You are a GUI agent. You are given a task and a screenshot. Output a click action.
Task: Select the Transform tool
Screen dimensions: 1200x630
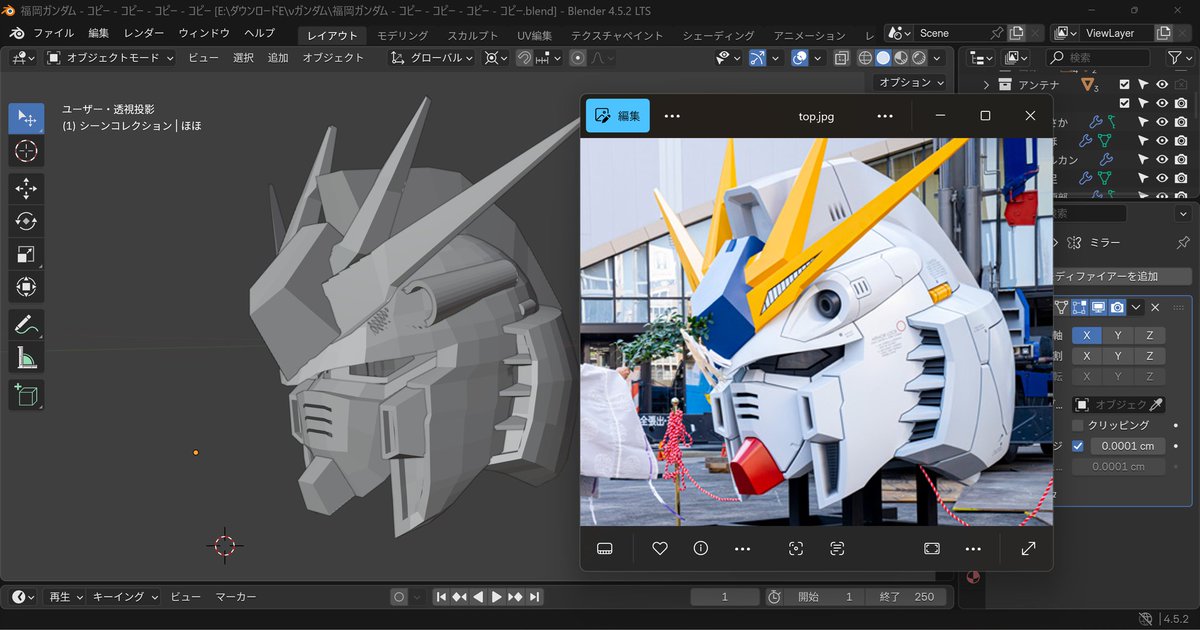tap(26, 287)
